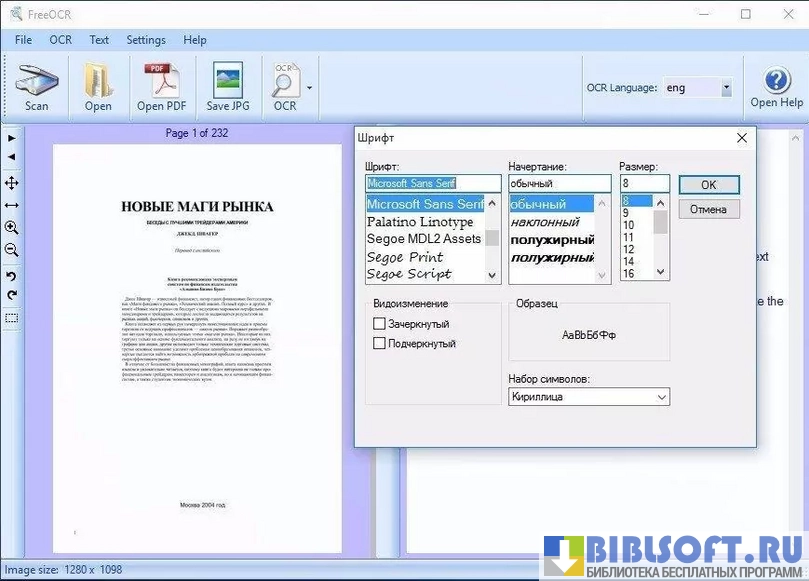This screenshot has height=581, width=809.
Task: Click the Open PDF icon
Action: coord(161,85)
